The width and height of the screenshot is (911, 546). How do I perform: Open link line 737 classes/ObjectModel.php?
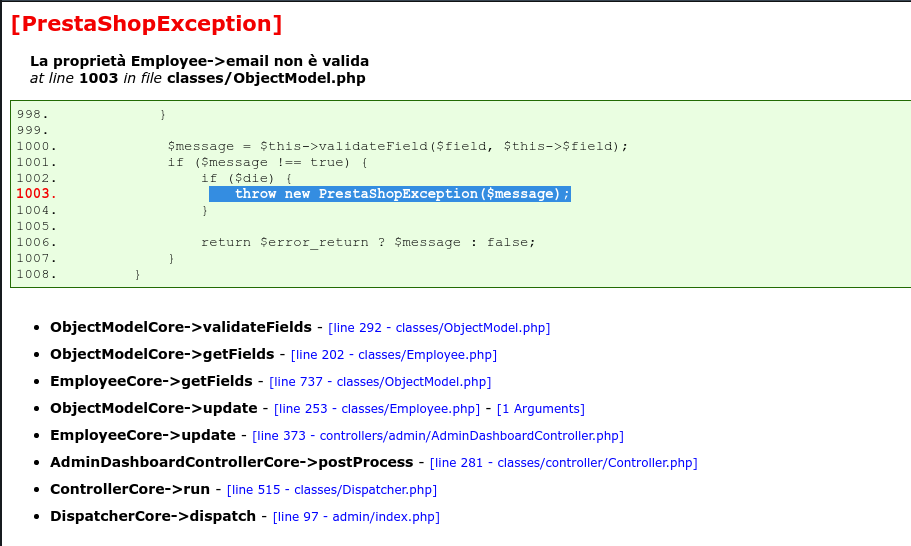click(x=380, y=382)
